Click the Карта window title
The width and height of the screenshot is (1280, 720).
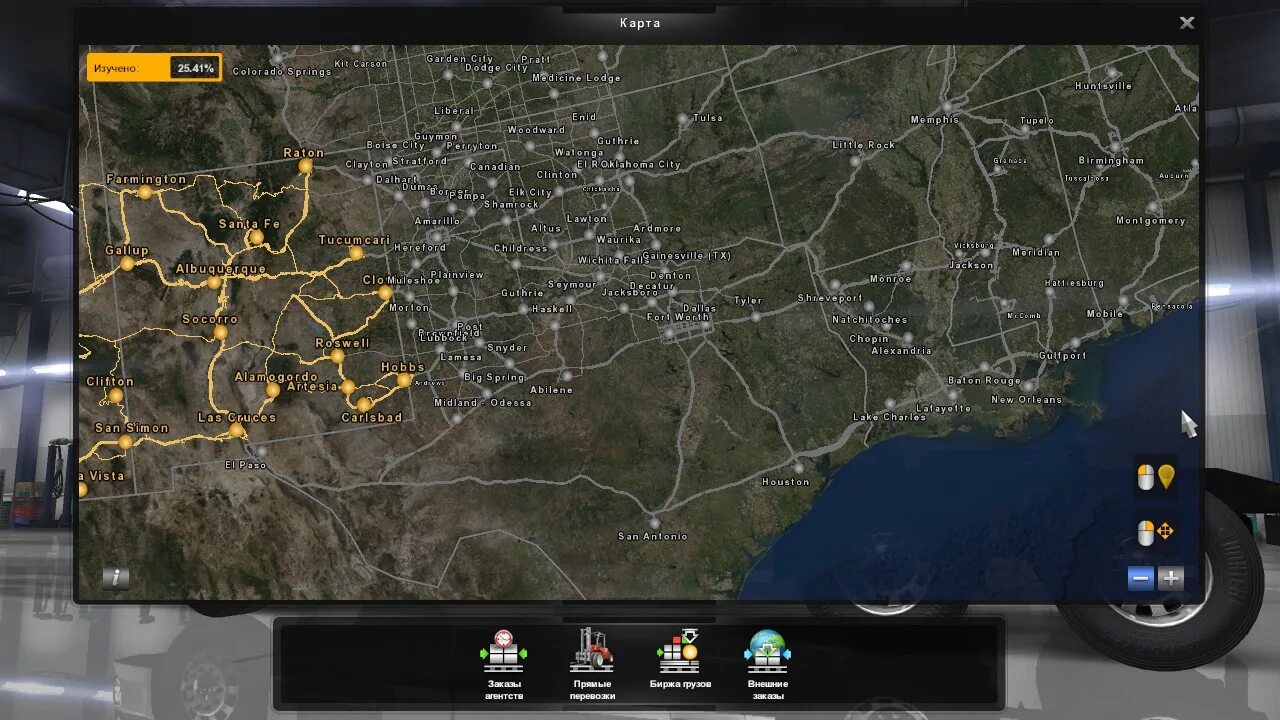click(x=640, y=22)
